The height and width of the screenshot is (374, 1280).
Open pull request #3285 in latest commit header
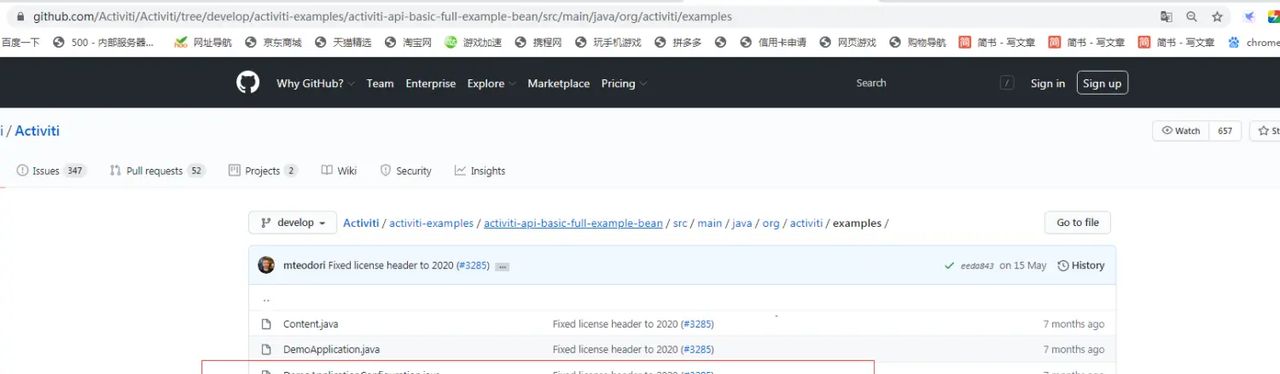[472, 265]
